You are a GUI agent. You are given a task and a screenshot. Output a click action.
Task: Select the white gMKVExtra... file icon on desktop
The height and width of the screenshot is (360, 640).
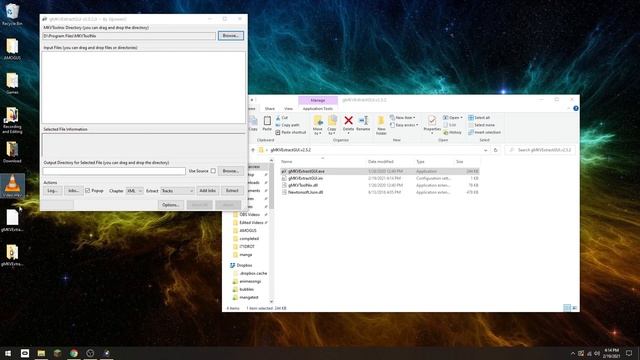pos(12,220)
